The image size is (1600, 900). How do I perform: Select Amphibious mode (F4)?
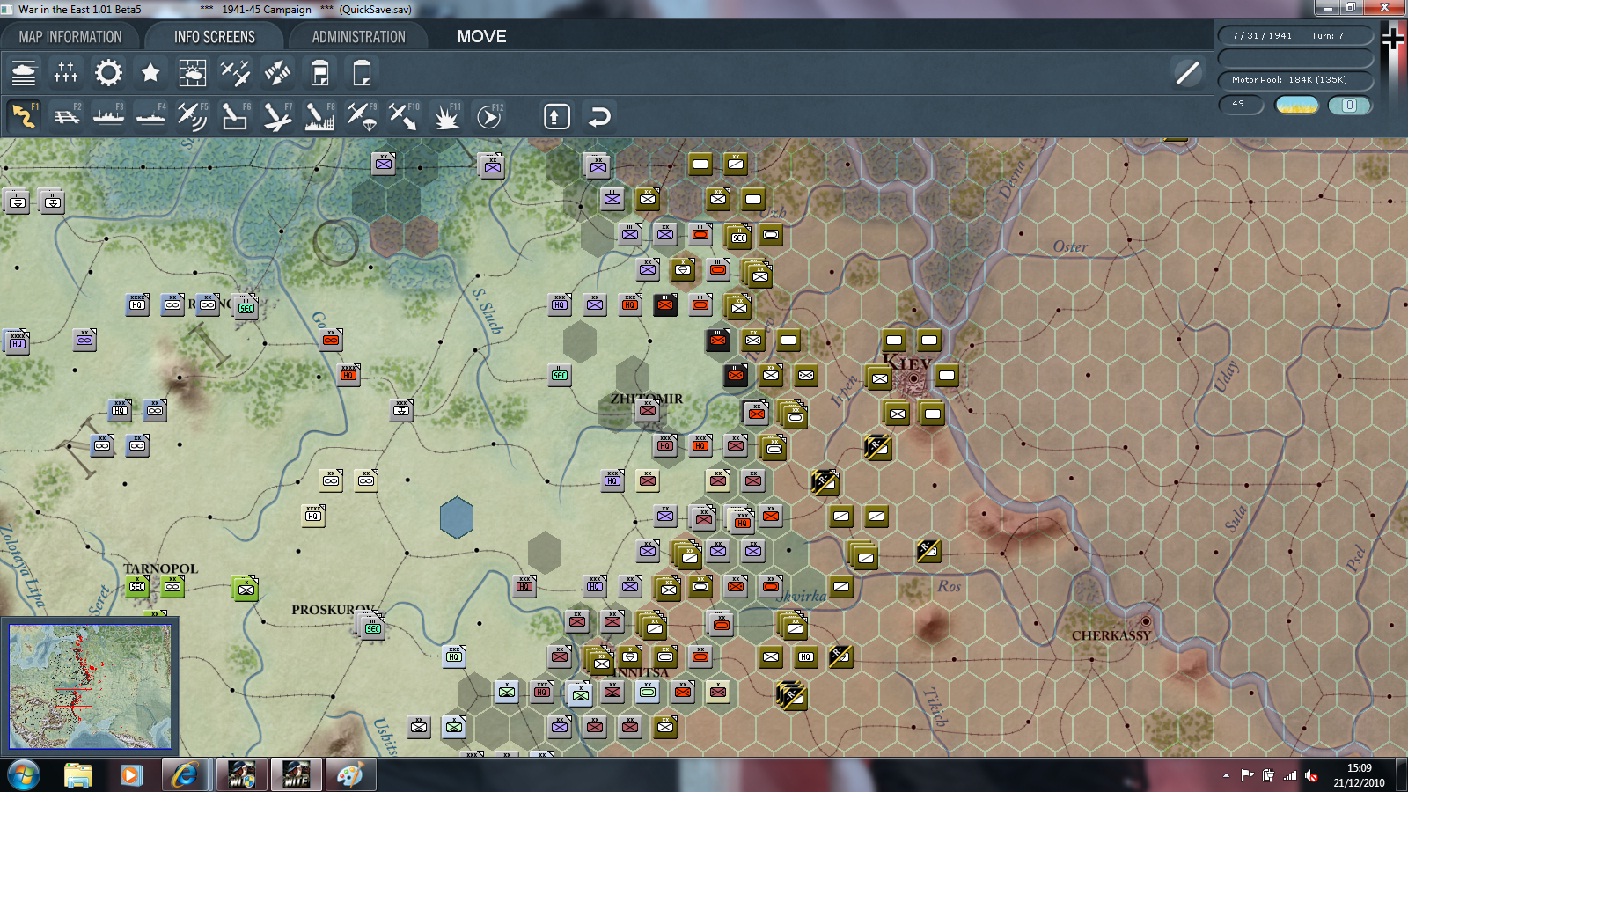[150, 116]
